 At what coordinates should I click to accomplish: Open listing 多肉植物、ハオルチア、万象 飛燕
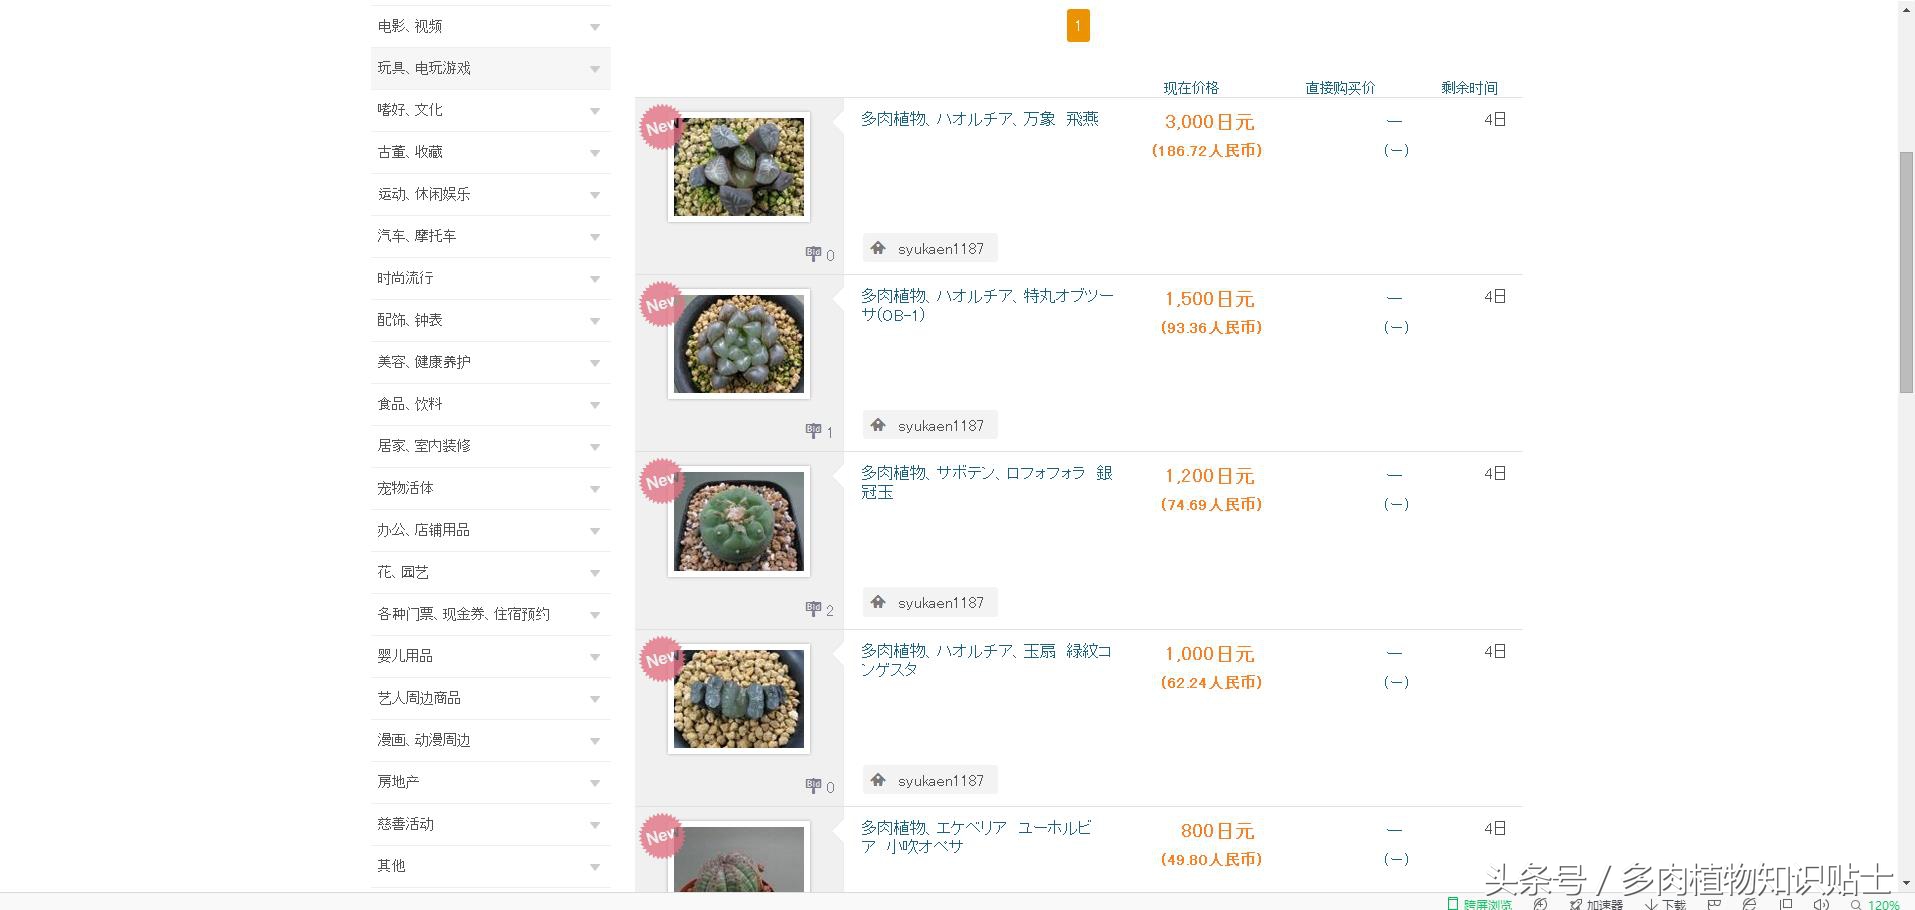pyautogui.click(x=979, y=119)
